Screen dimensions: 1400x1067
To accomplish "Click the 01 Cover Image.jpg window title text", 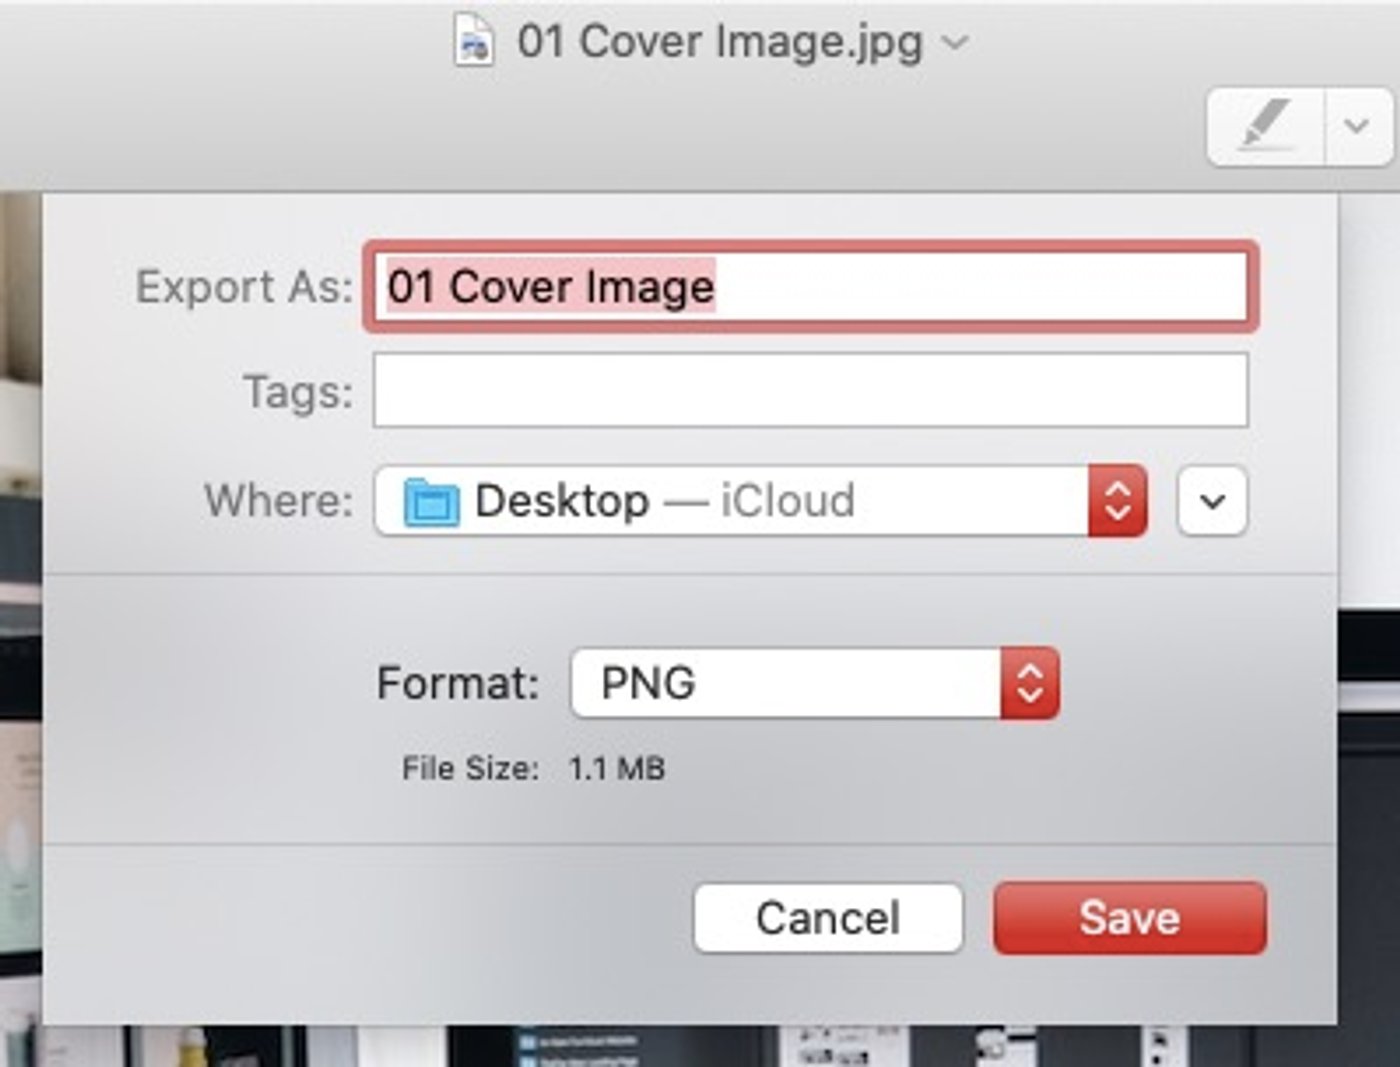I will pos(720,42).
